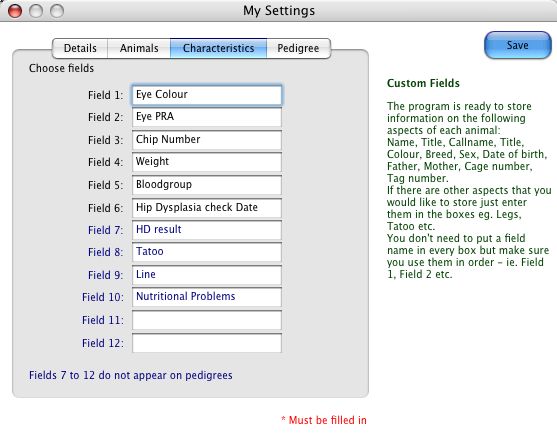
Task: Go to the Pedigree tab
Action: (x=298, y=48)
